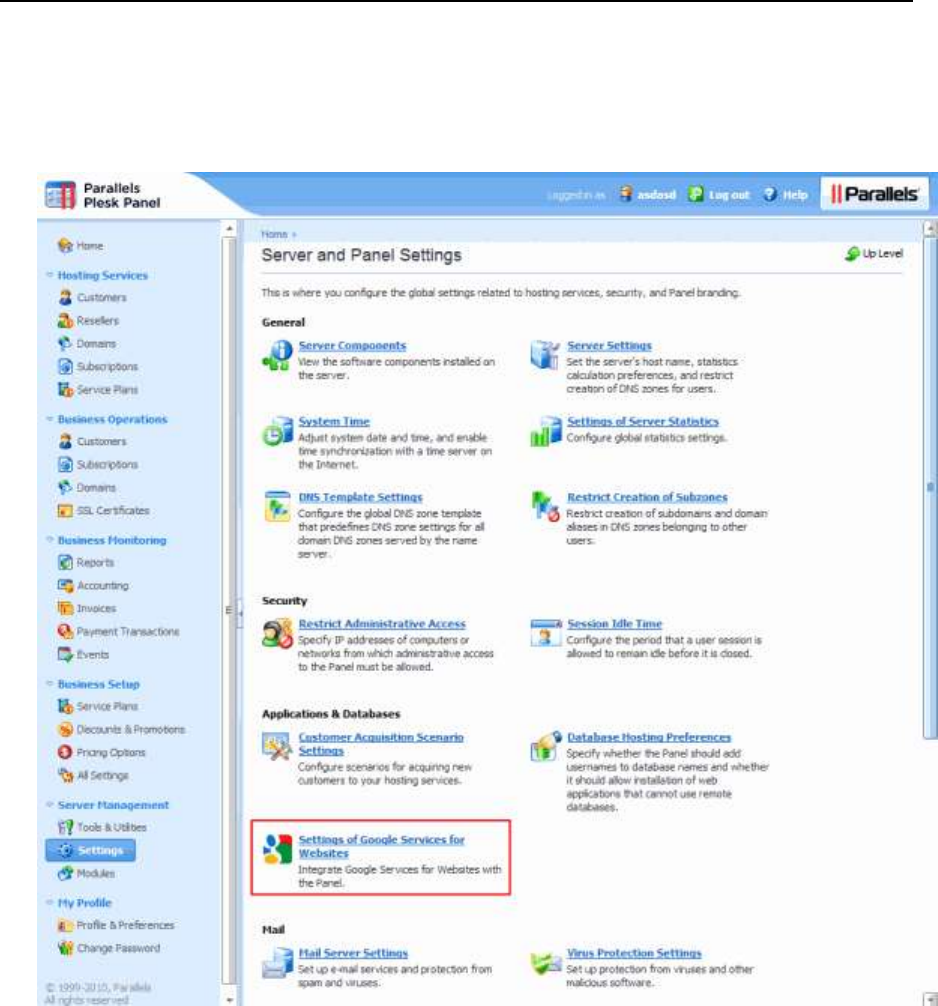Click the Session Idle Time icon
Viewport: 938px width, 1006px height.
coord(545,633)
